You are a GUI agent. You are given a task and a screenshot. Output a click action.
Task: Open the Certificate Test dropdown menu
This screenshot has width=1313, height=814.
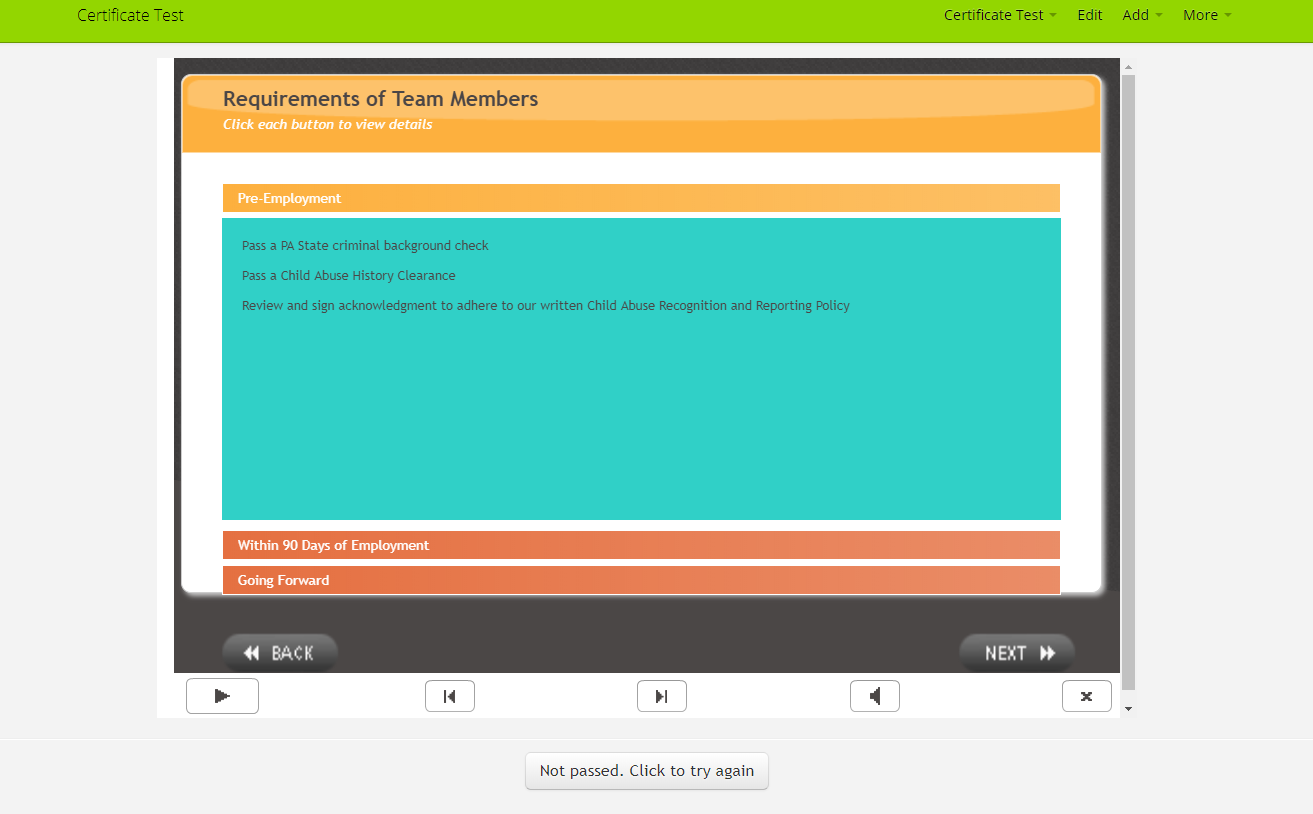[x=999, y=15]
